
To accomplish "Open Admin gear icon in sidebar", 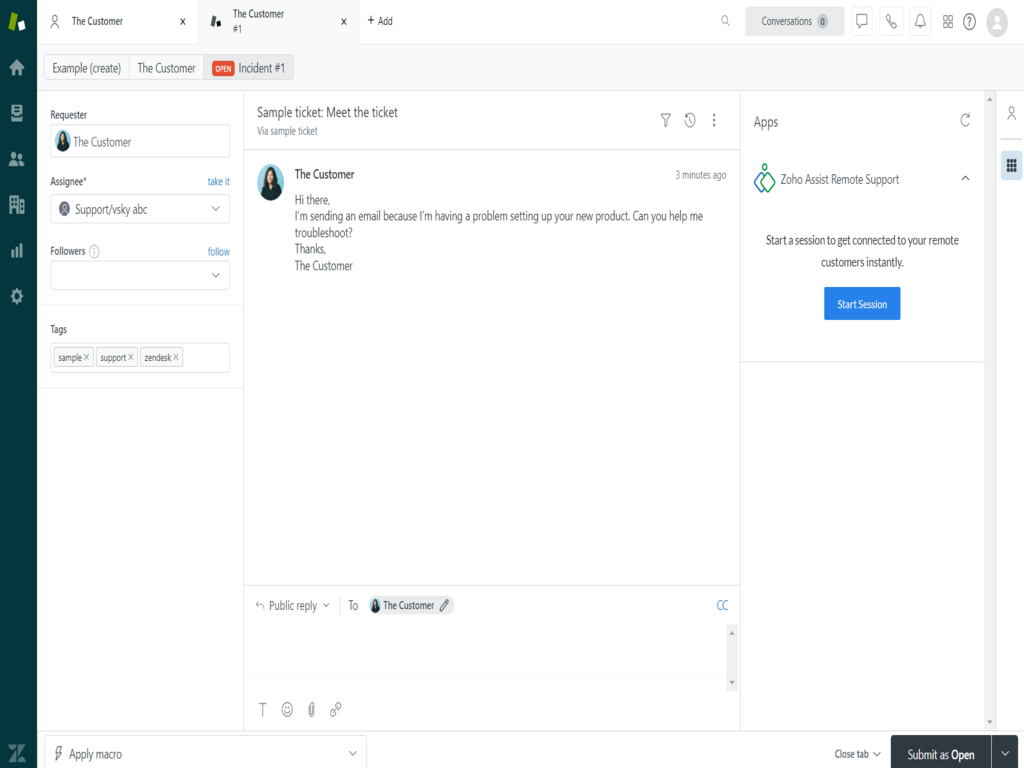I will click(17, 296).
